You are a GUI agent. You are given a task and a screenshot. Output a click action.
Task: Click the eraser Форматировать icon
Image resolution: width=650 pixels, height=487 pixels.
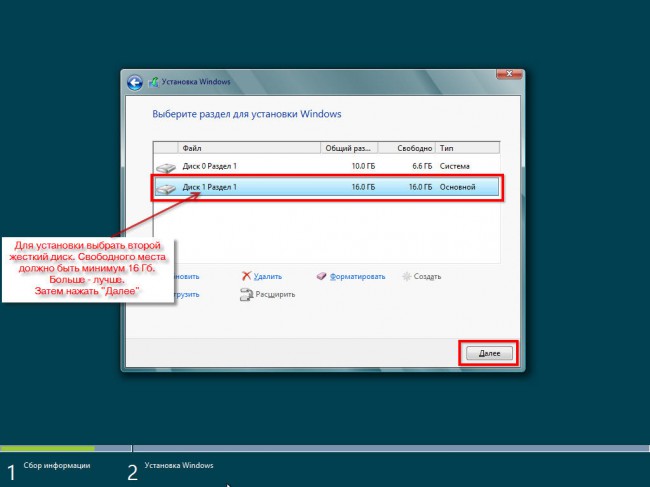pos(322,276)
